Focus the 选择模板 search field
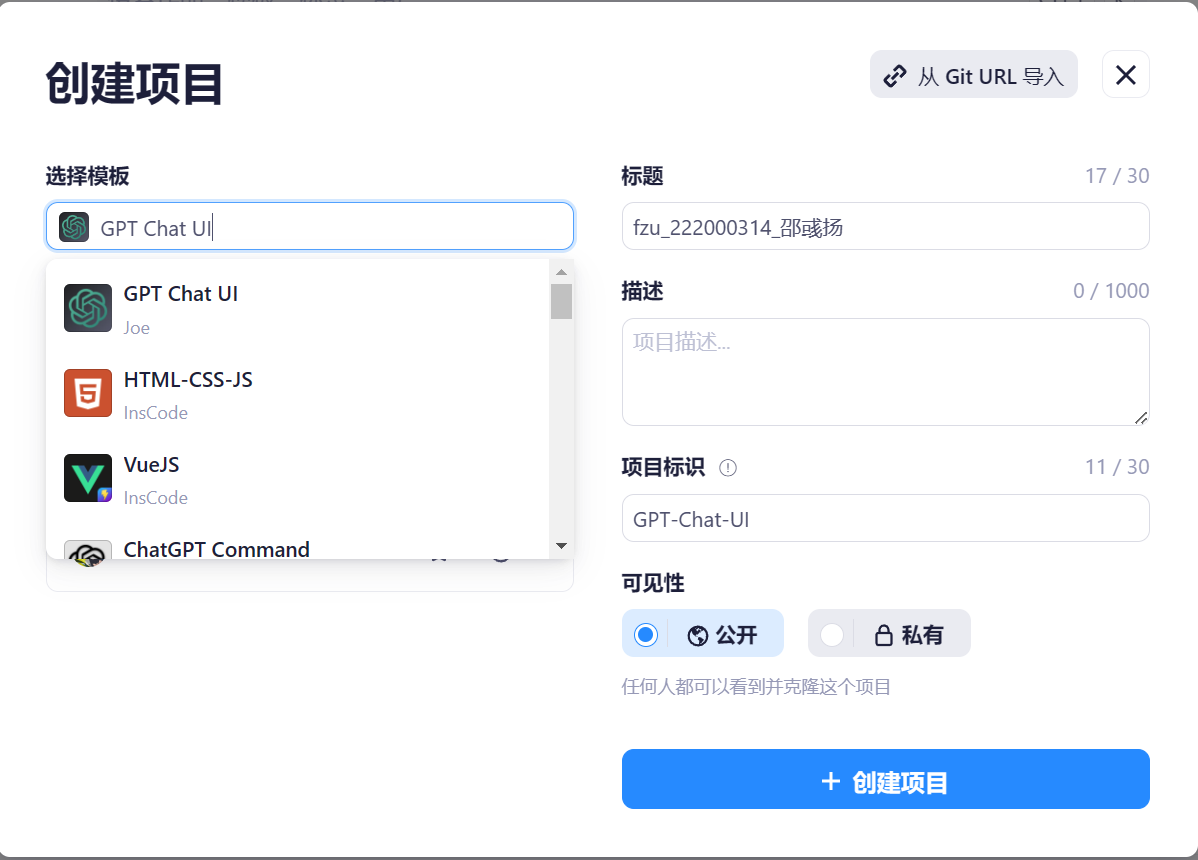1198x860 pixels. (x=310, y=227)
